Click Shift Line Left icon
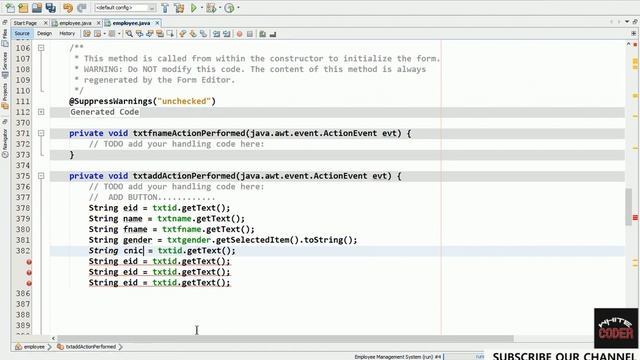Screen dimensions: 640x360 tap(216, 34)
